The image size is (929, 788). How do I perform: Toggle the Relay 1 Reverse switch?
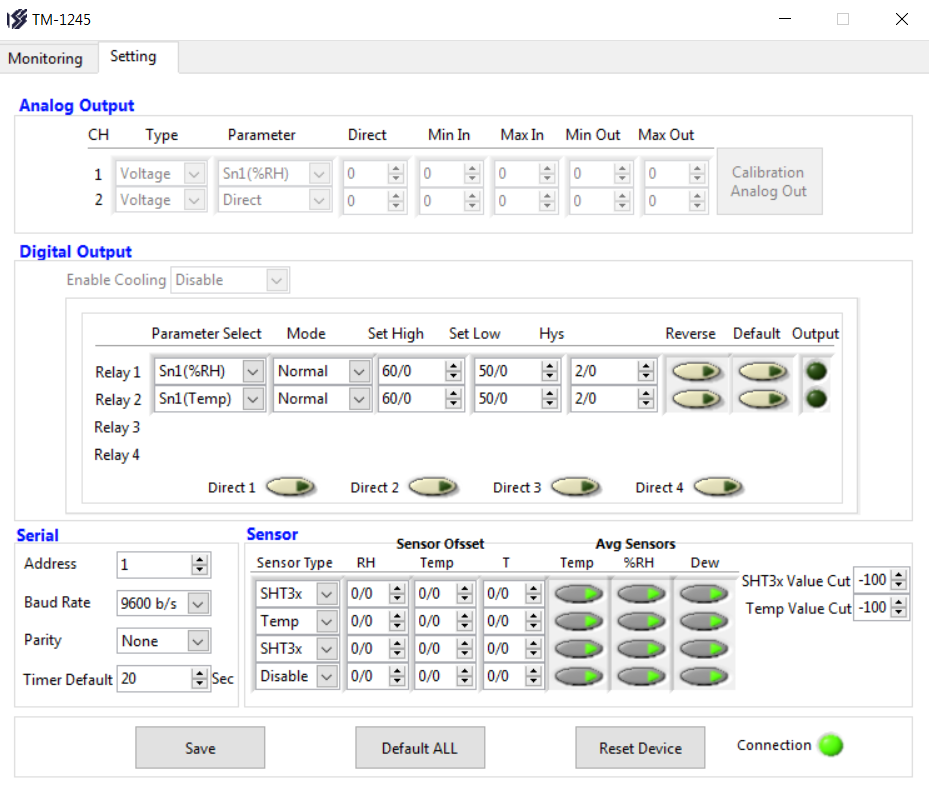[x=696, y=371]
